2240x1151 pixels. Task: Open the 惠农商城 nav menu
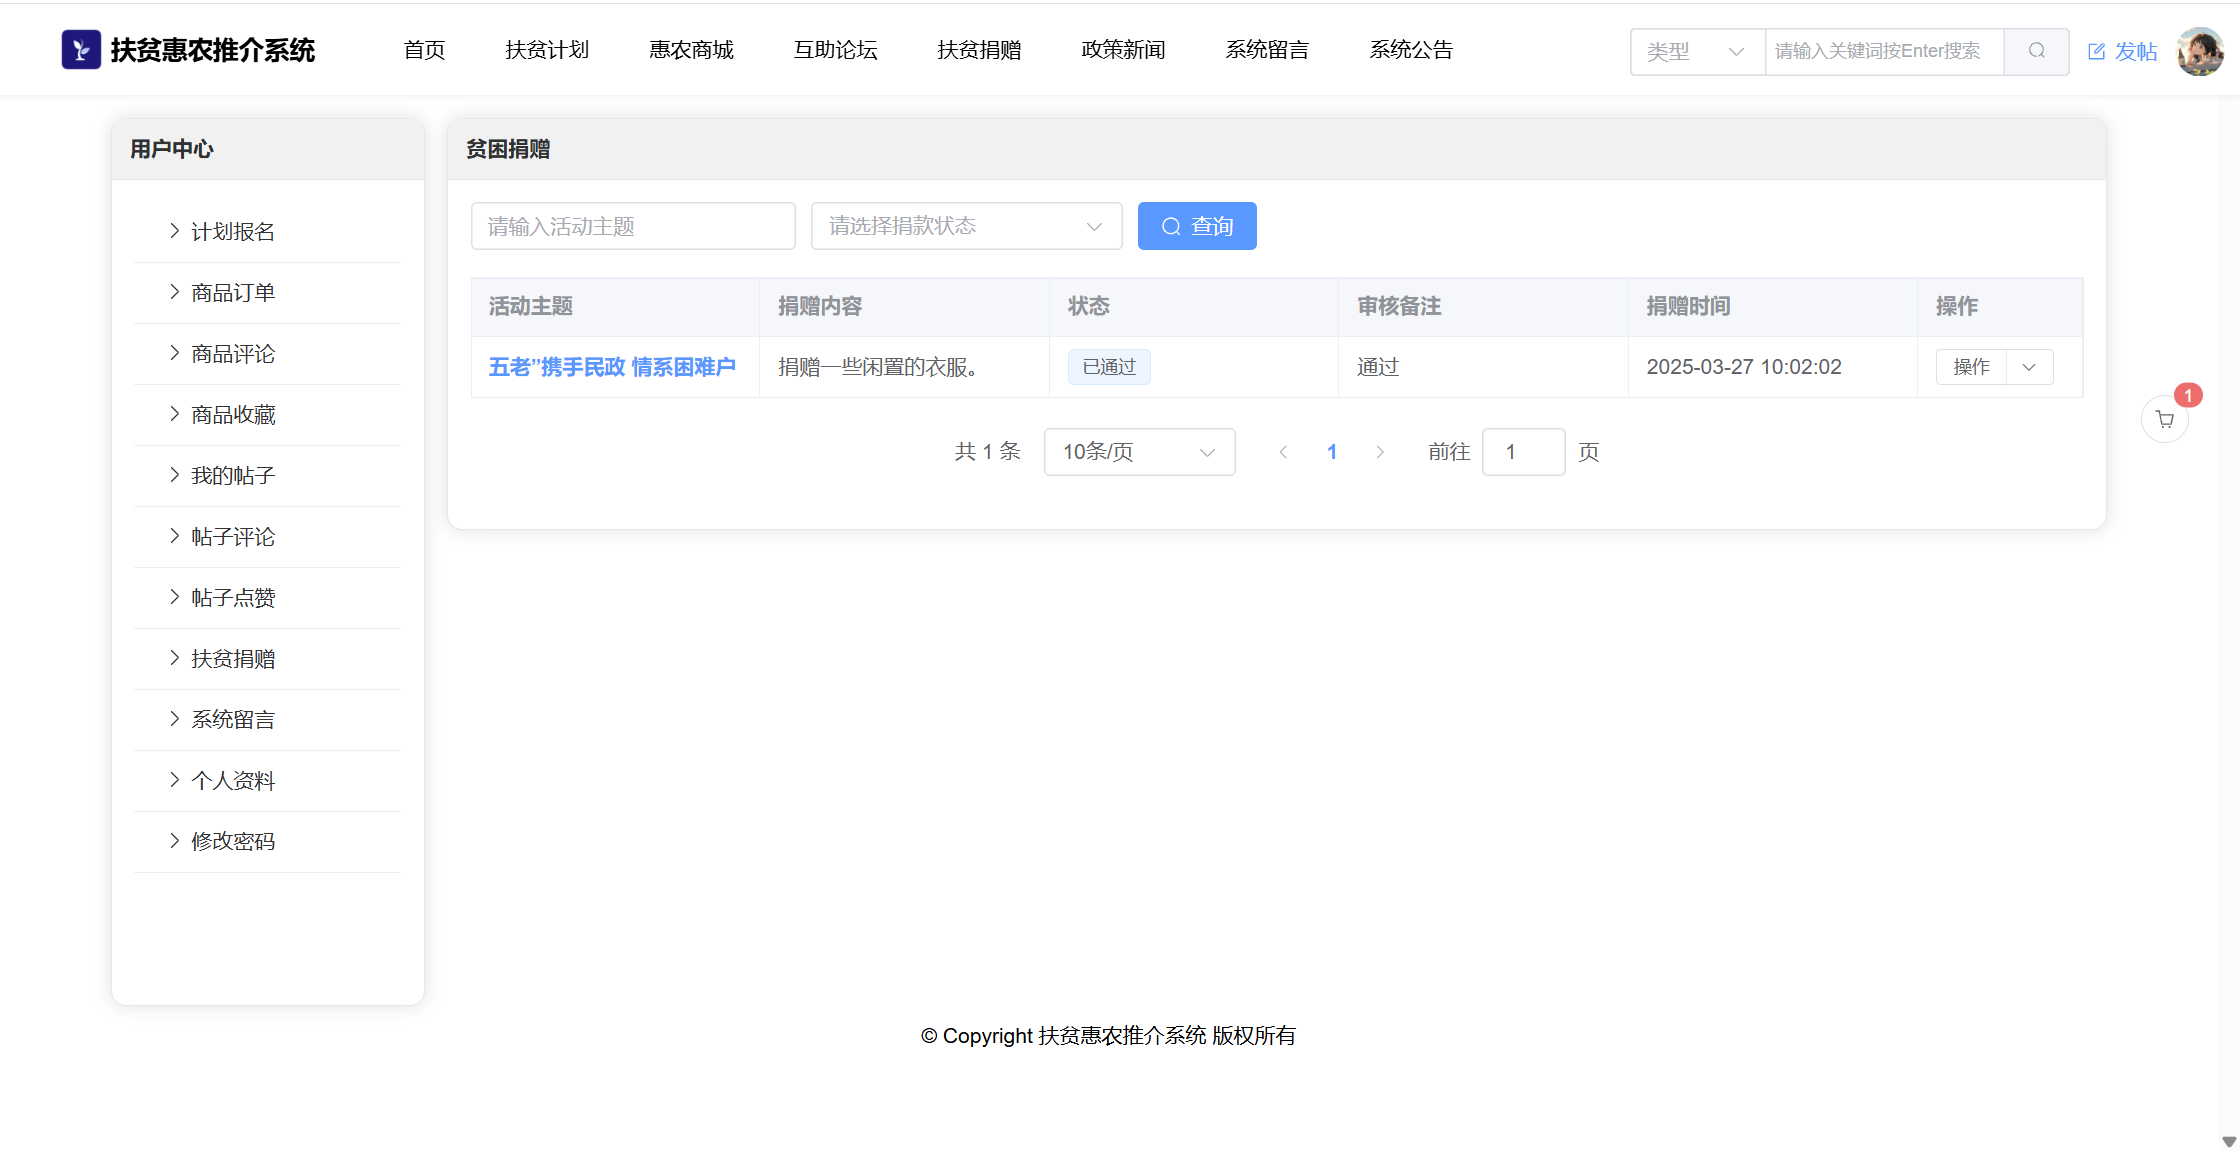click(x=691, y=50)
